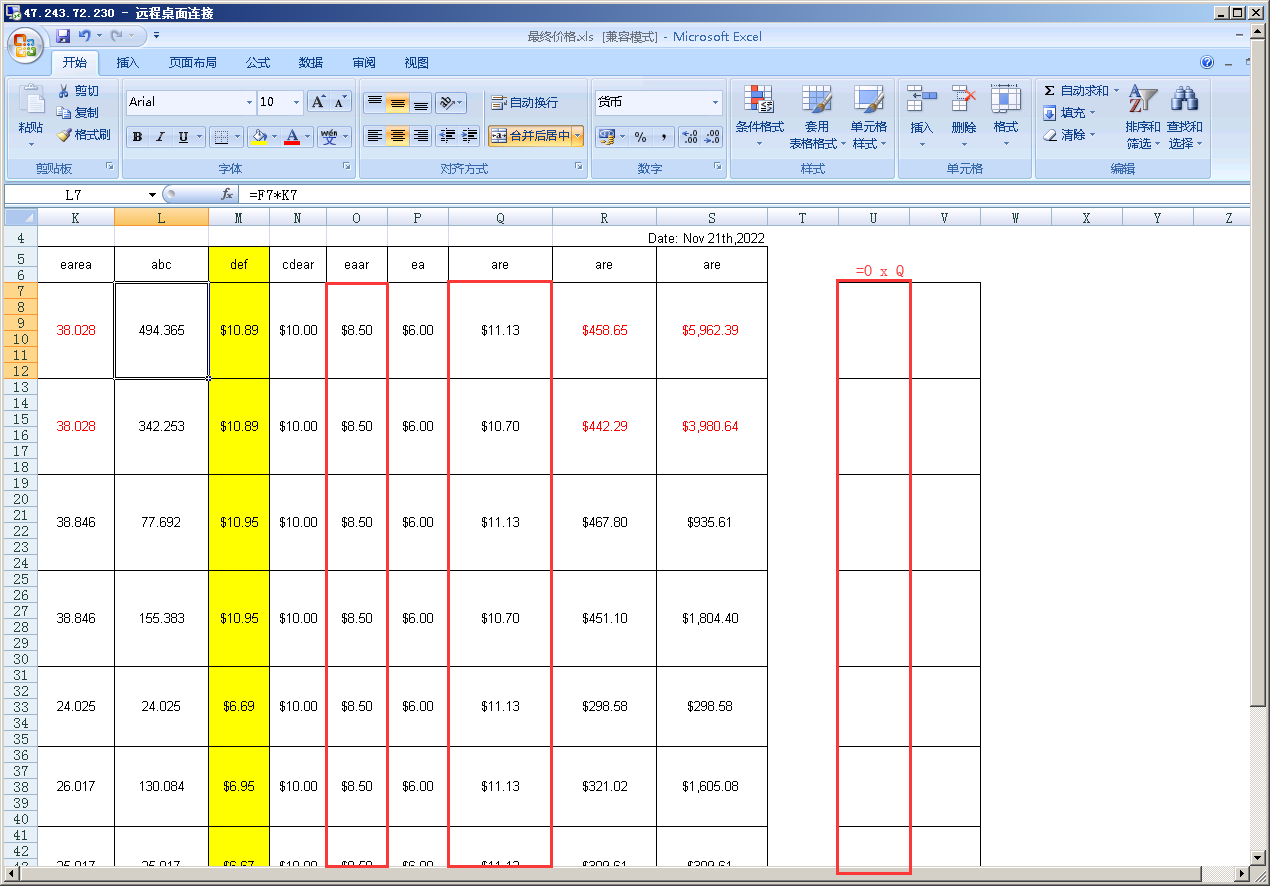Viewport: 1270px width, 886px height.
Task: Open Conditional Formatting (条件格式)
Action: click(x=759, y=115)
